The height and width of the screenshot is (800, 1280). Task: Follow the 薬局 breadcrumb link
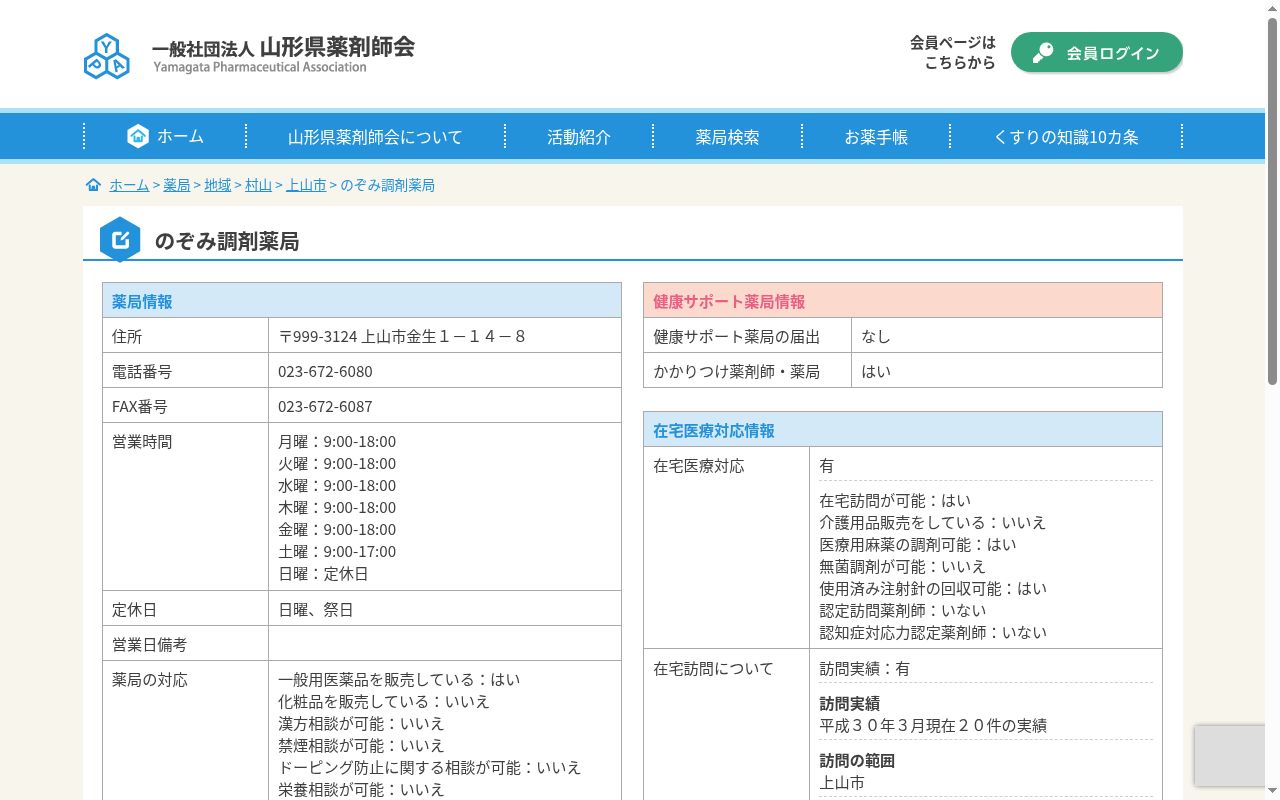pos(177,185)
